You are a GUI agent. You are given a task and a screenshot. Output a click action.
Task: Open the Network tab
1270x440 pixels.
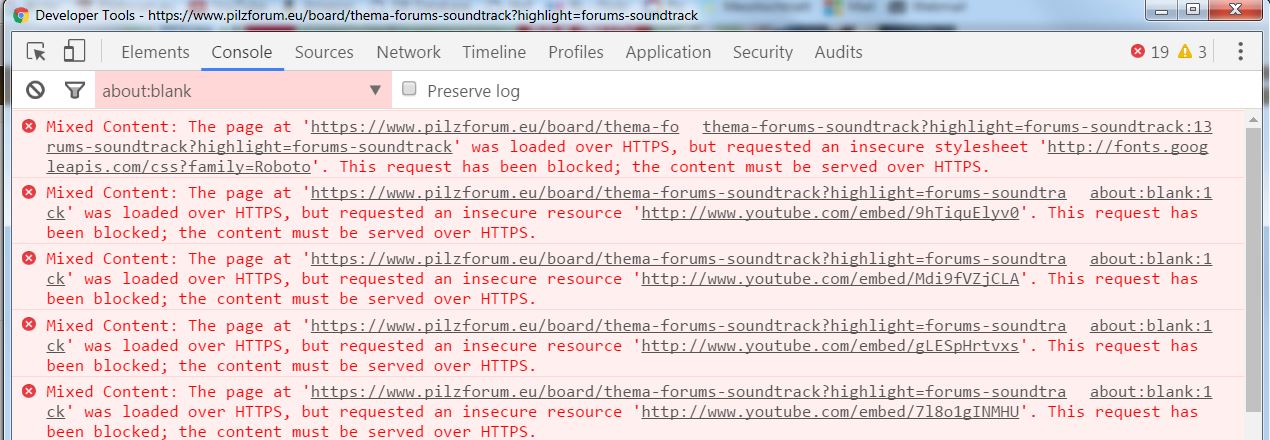tap(408, 52)
